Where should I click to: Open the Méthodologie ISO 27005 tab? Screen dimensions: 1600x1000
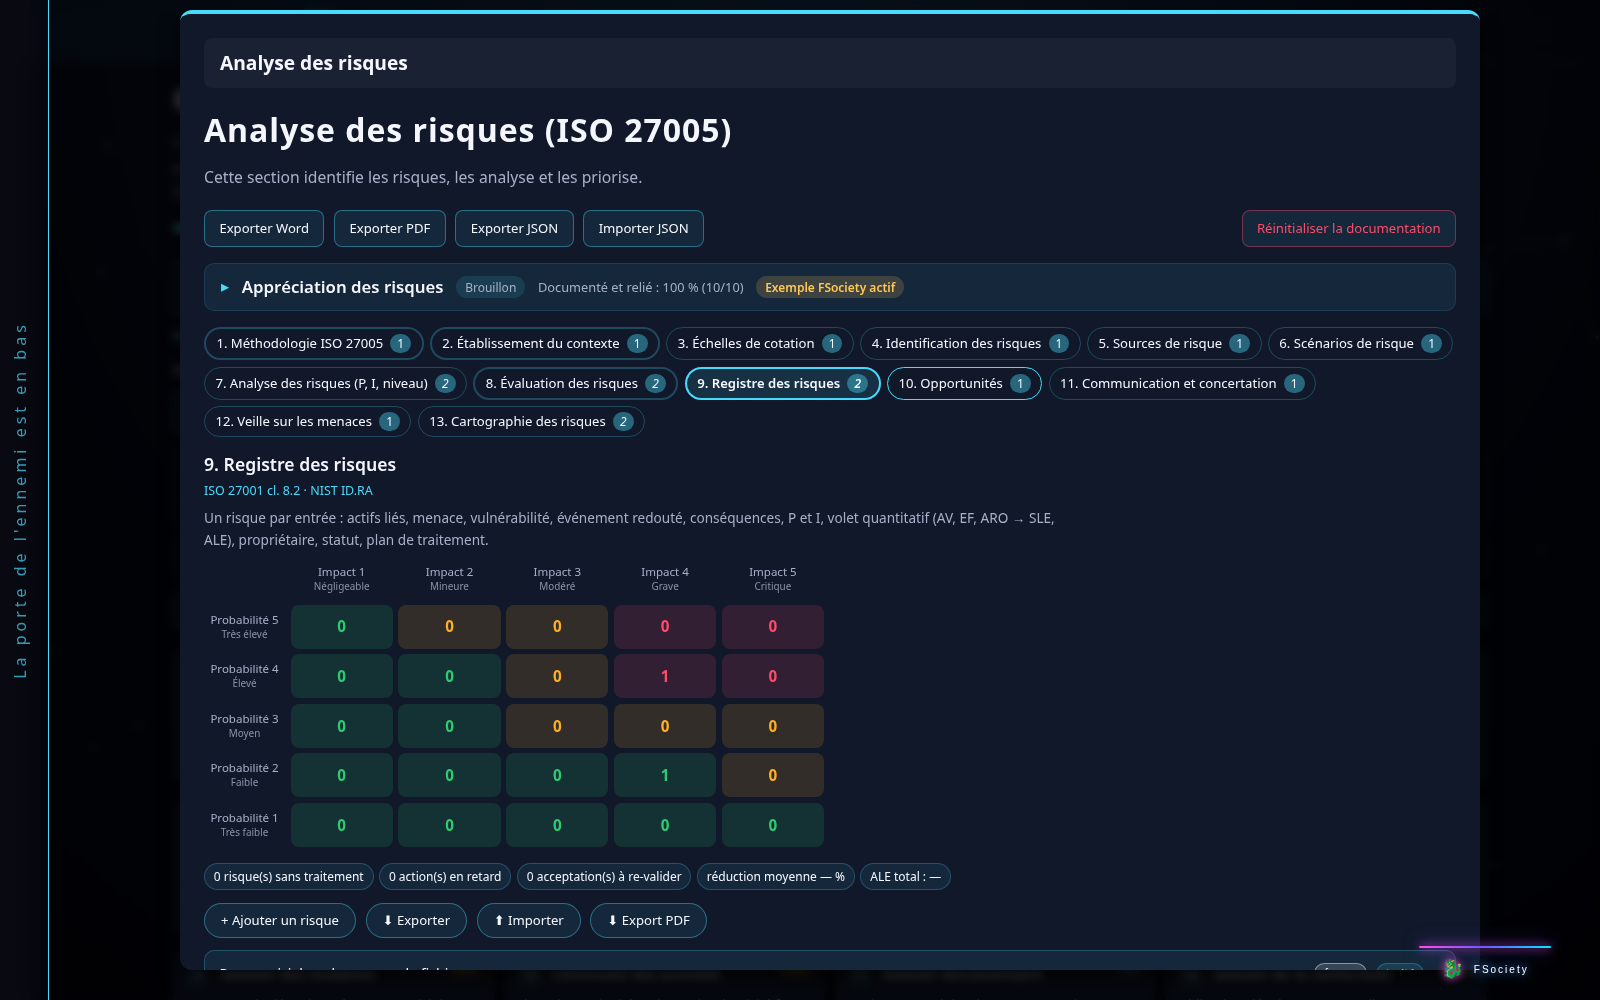pos(313,343)
